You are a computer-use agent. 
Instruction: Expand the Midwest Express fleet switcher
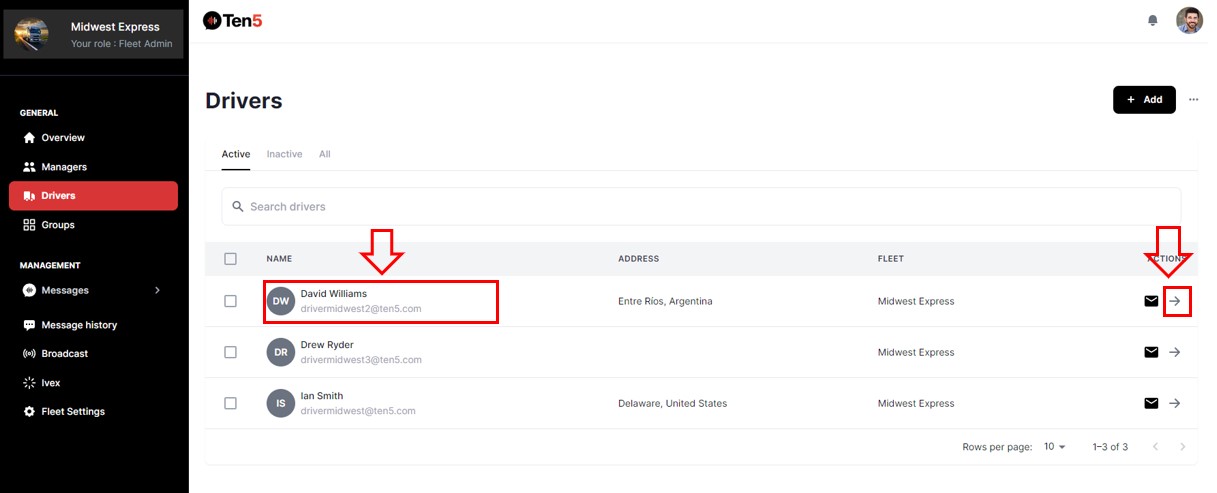point(94,34)
